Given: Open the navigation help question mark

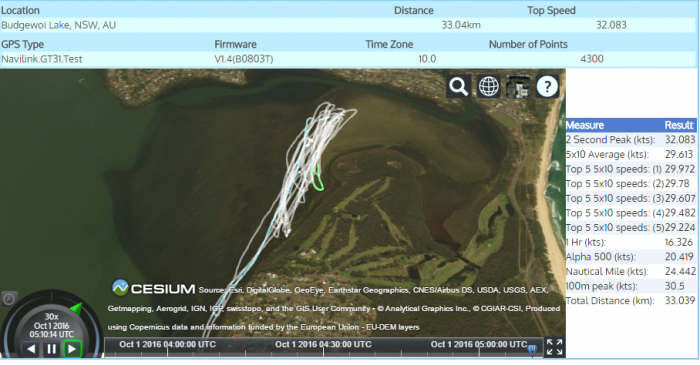Looking at the screenshot, I should click(547, 86).
